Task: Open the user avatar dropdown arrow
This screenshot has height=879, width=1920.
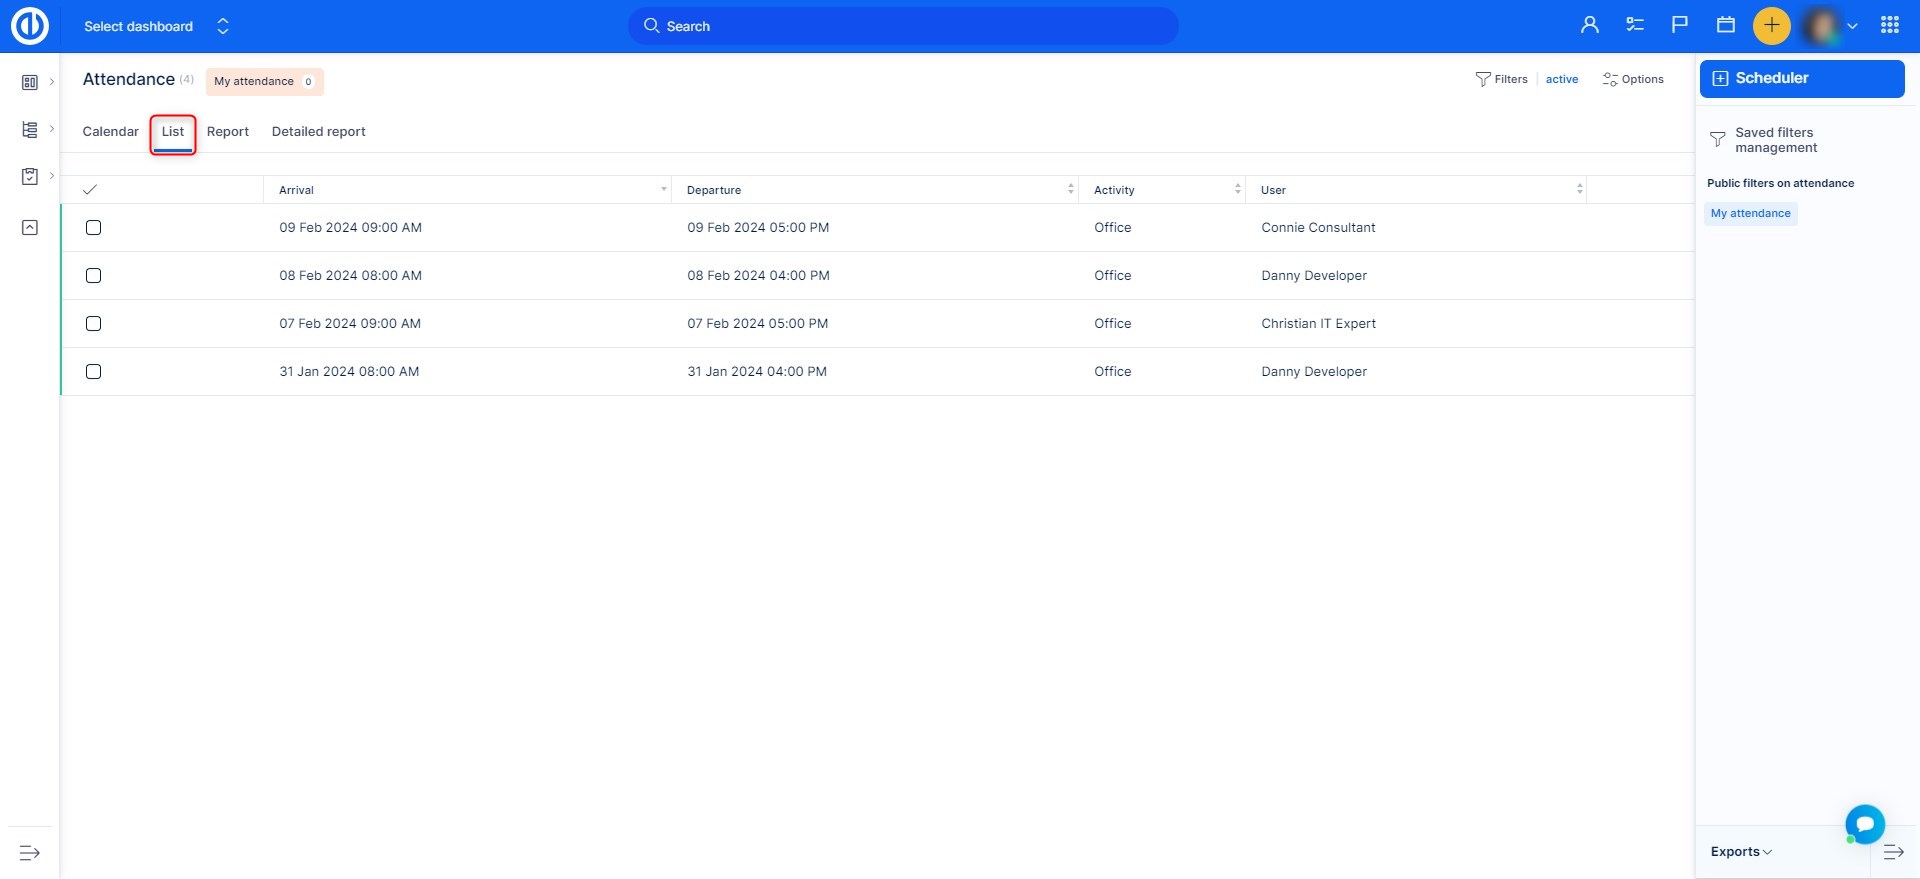Action: point(1852,27)
